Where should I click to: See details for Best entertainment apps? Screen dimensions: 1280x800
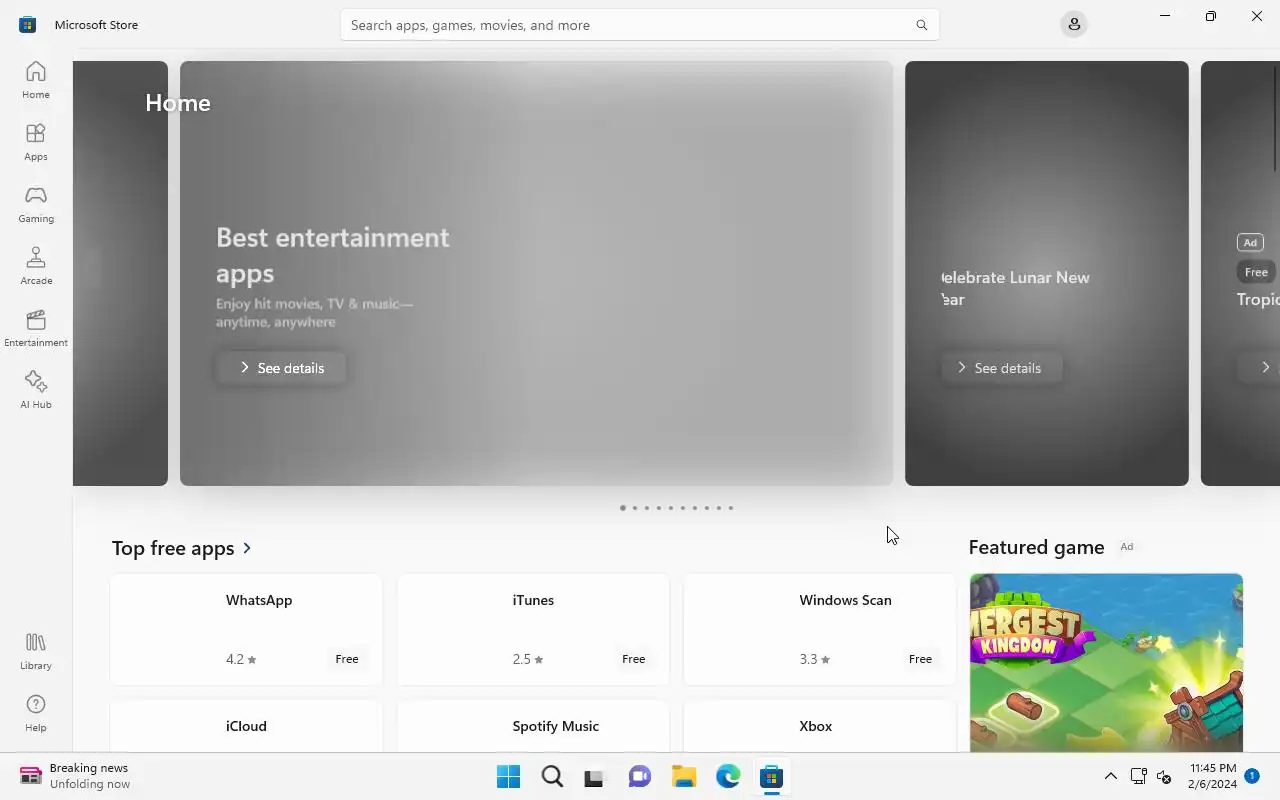click(281, 368)
